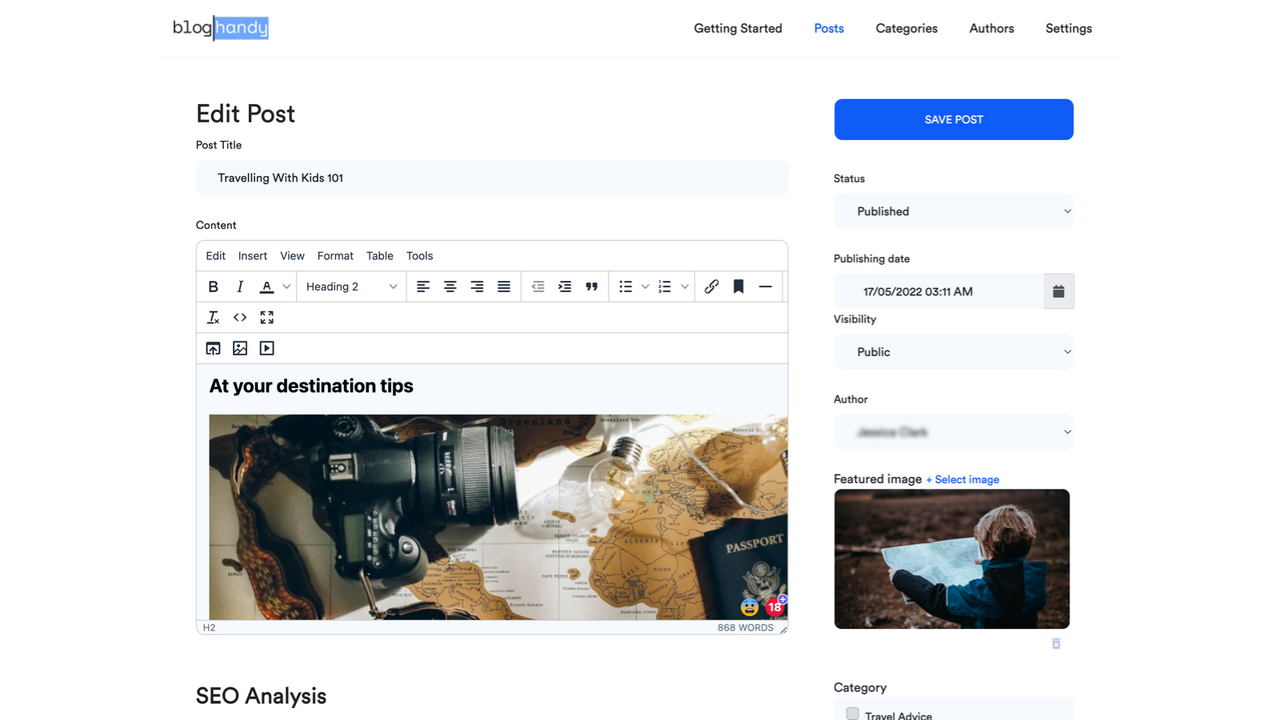1280x720 pixels.
Task: Insert a hyperlink
Action: coord(711,286)
